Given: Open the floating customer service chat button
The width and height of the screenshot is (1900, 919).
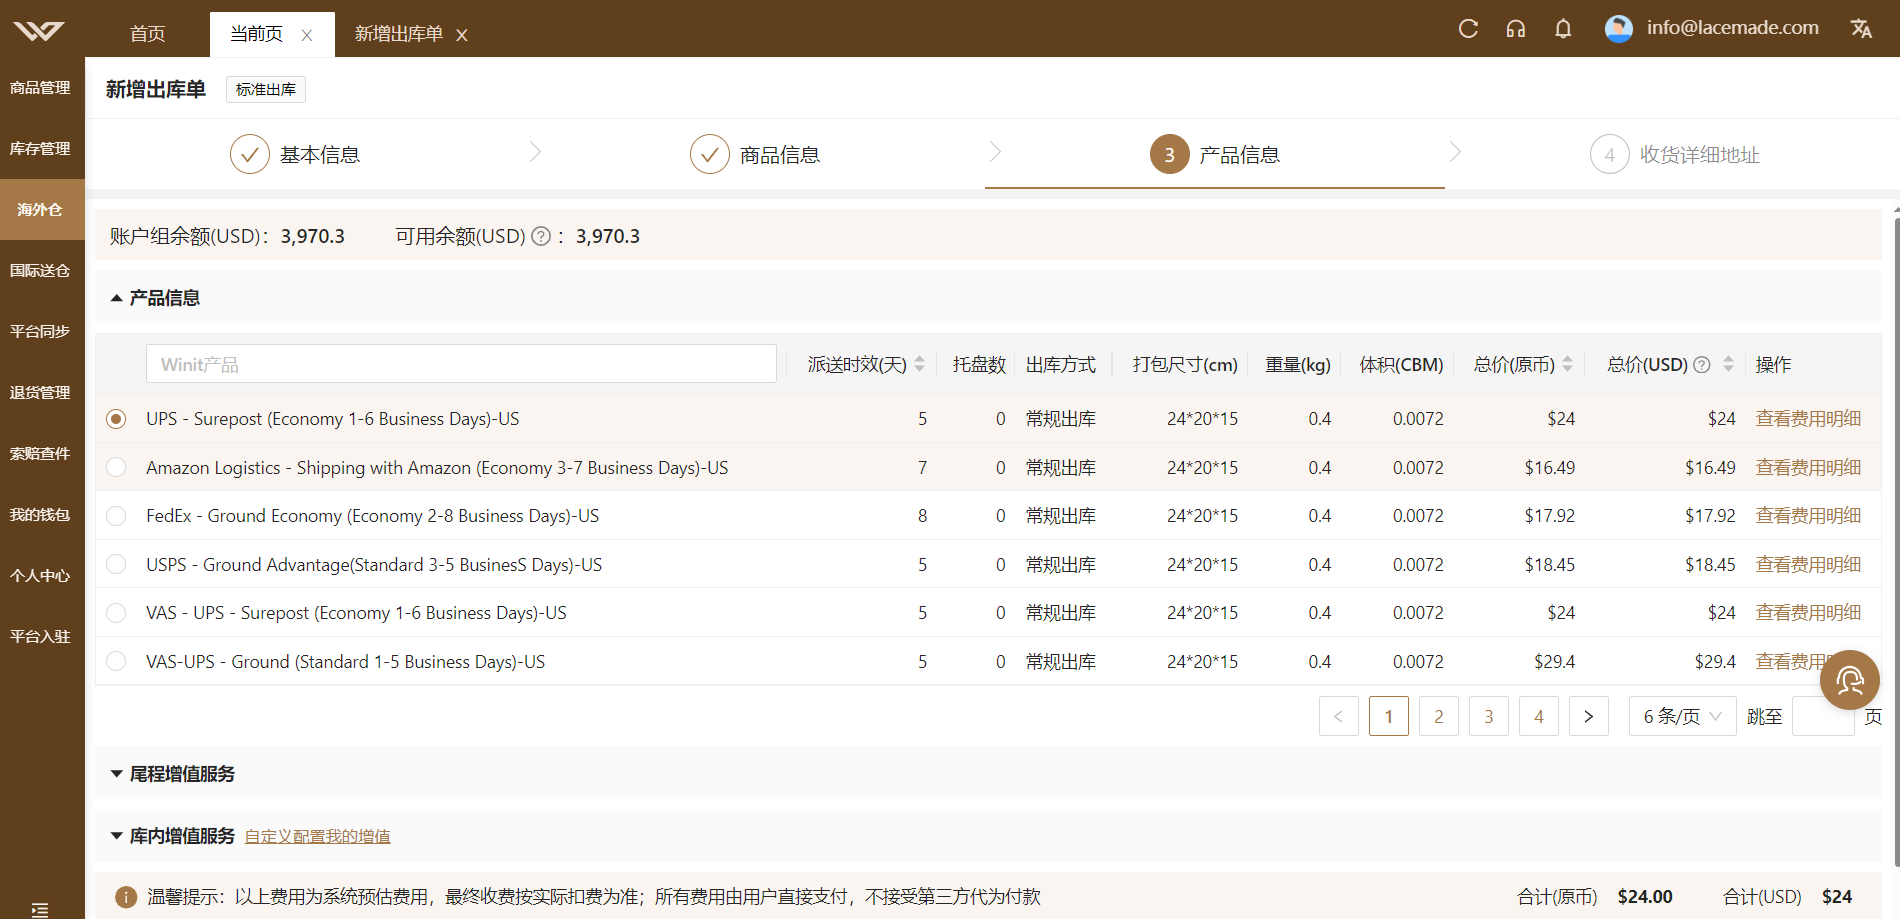Looking at the screenshot, I should pos(1850,680).
